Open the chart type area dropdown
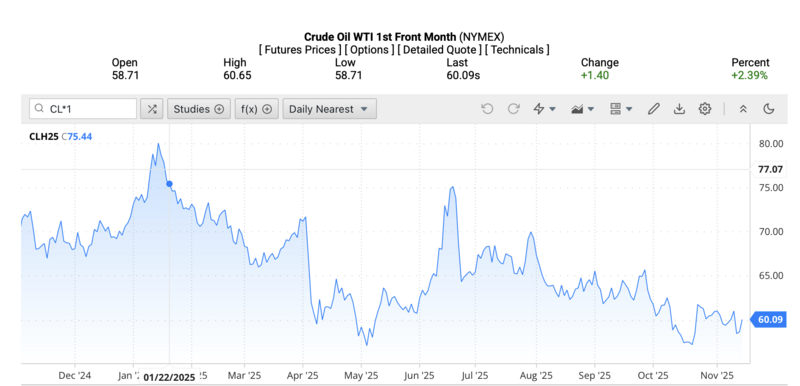 click(x=583, y=109)
